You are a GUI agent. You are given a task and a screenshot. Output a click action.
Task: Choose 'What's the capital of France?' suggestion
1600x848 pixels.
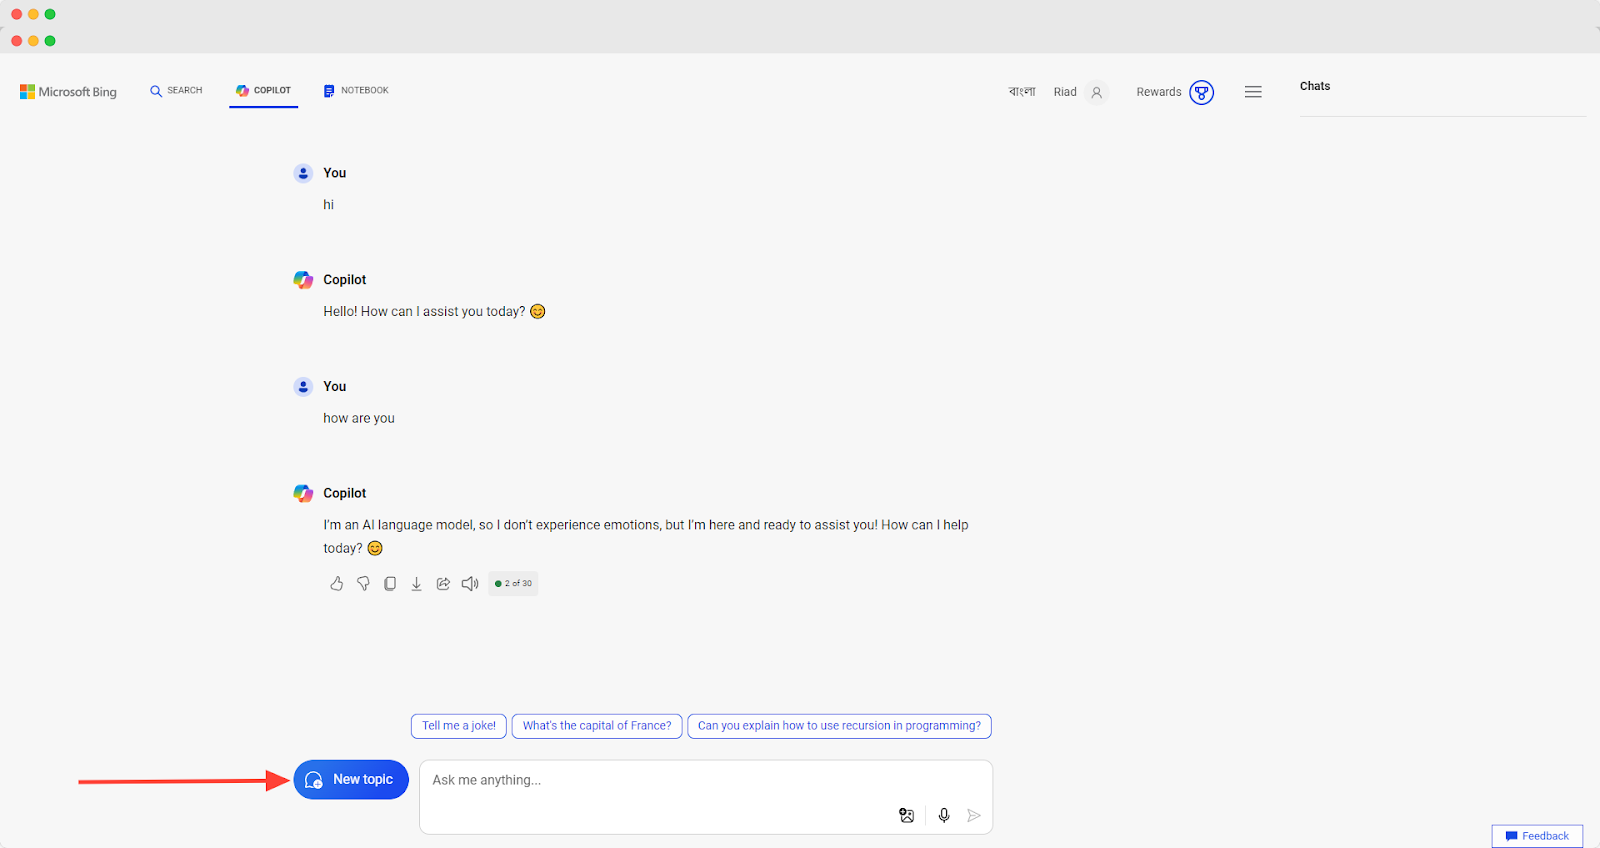pos(597,726)
